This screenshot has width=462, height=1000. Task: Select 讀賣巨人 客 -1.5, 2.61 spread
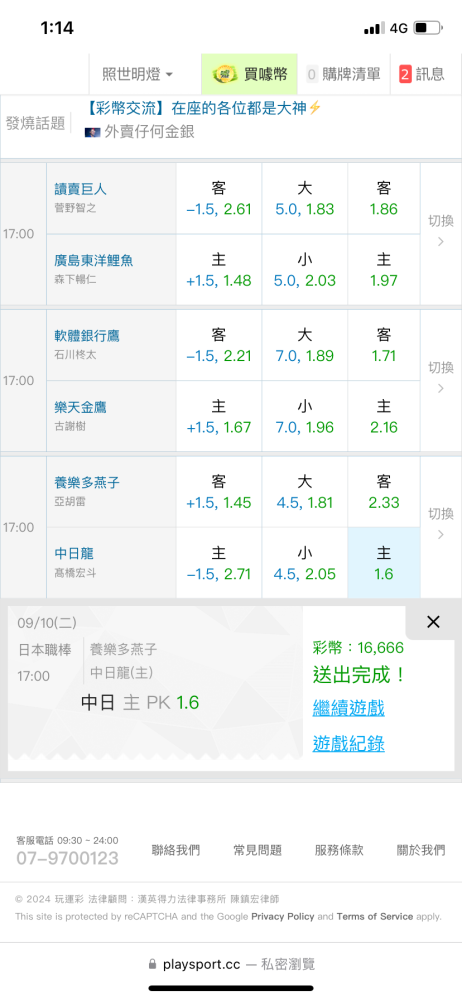(x=219, y=198)
